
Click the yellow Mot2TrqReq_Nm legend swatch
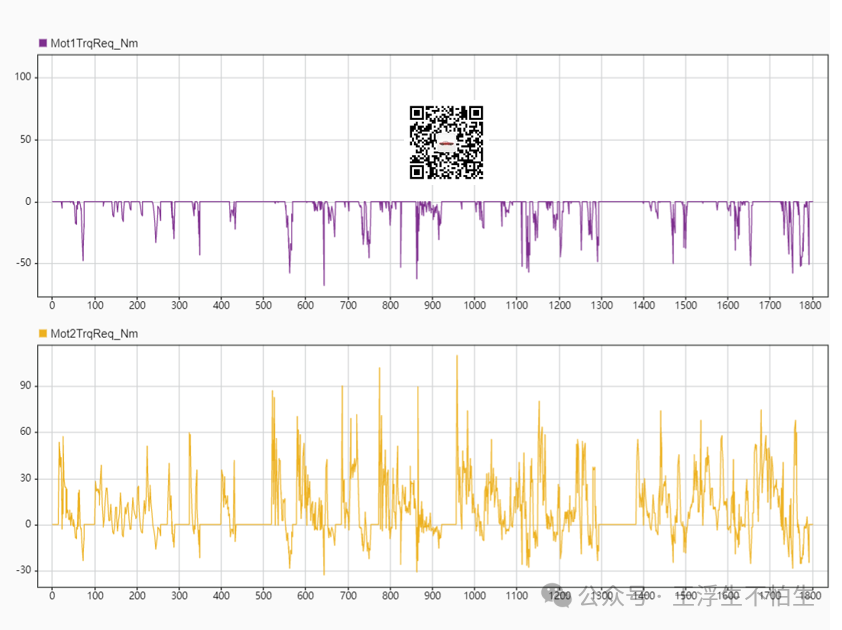pyautogui.click(x=43, y=334)
